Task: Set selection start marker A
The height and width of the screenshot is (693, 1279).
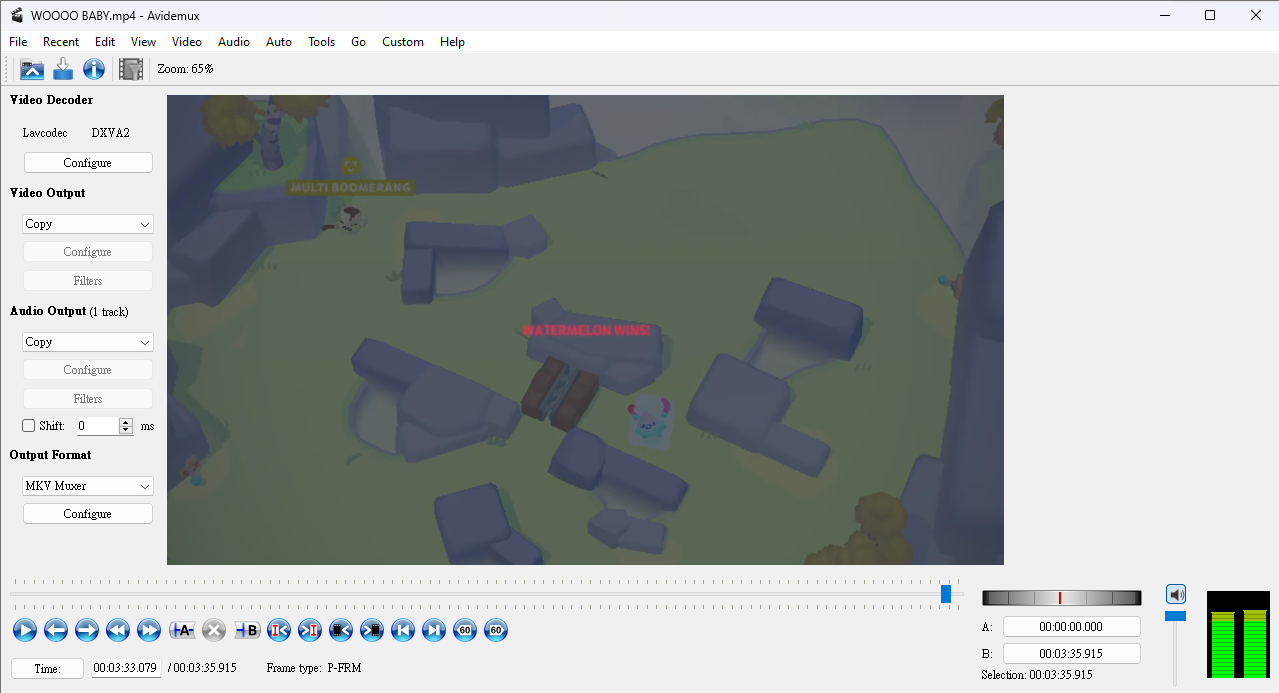Action: [182, 630]
